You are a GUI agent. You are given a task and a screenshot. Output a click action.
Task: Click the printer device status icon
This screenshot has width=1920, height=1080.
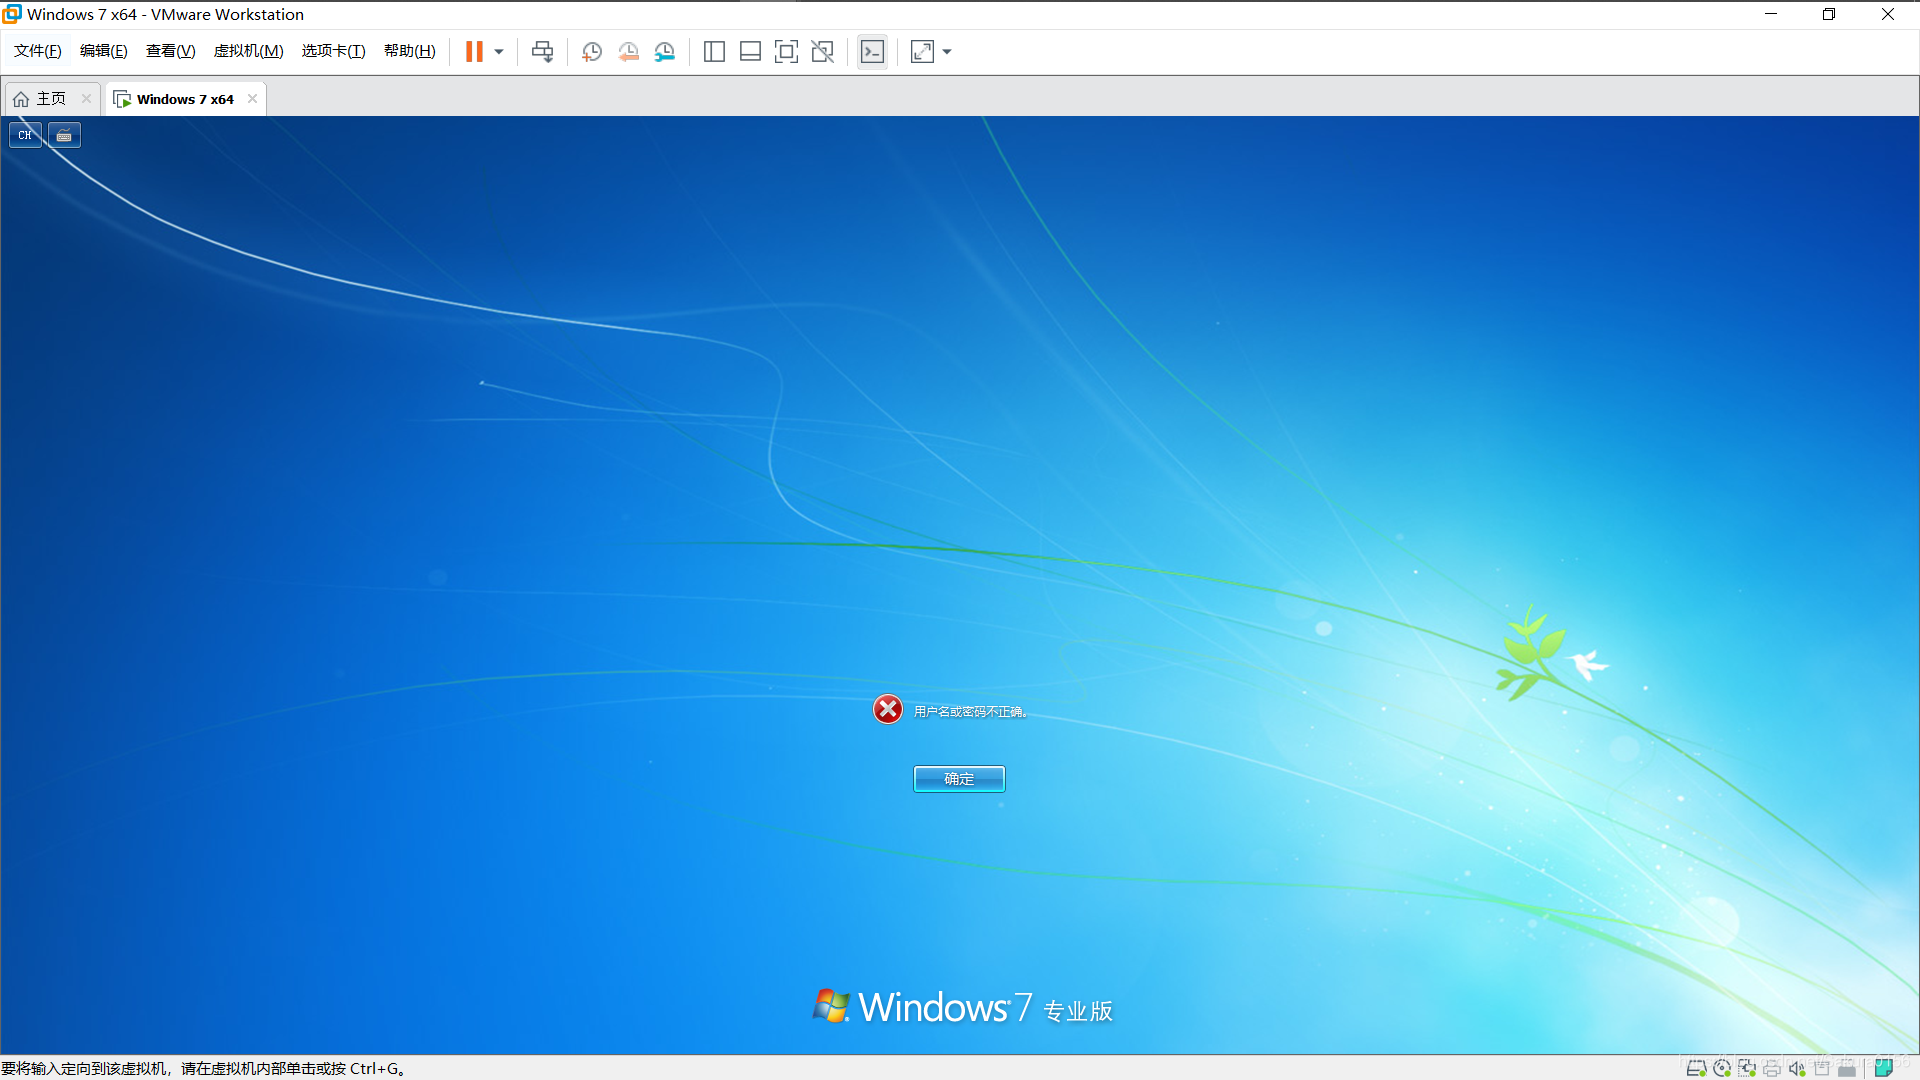(1772, 1068)
